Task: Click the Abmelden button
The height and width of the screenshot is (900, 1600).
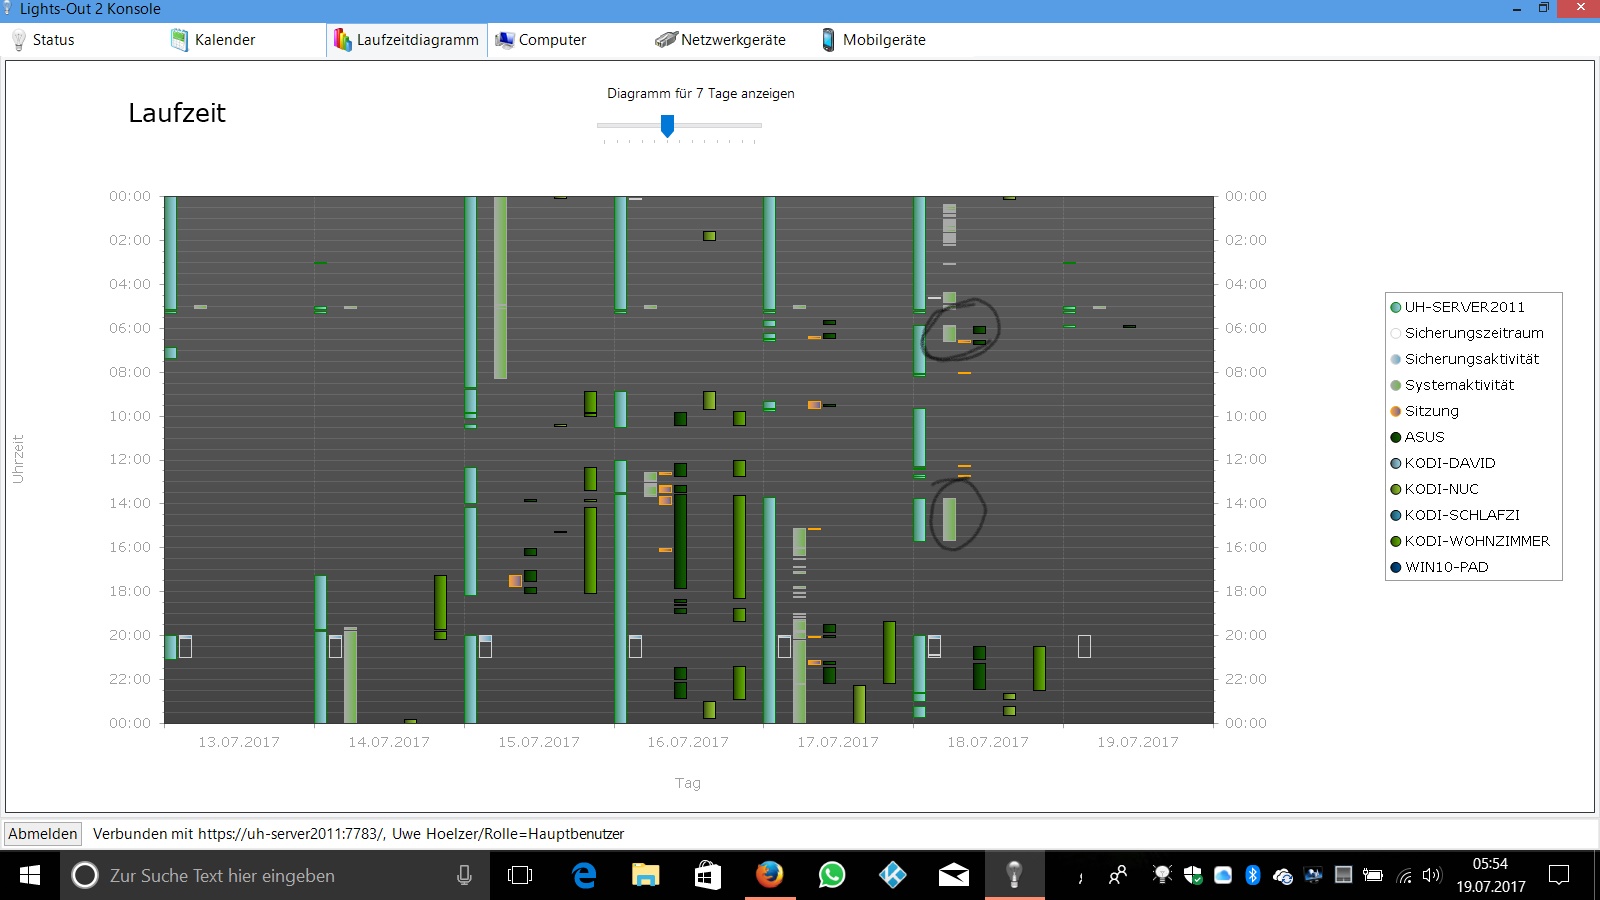Action: (x=43, y=834)
